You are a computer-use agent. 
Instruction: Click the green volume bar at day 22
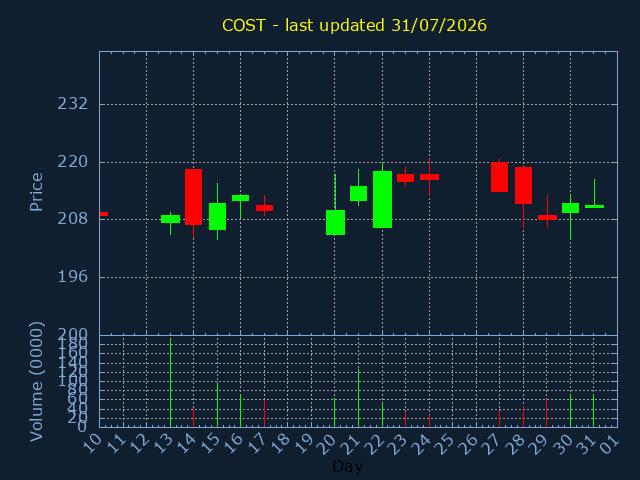(x=382, y=415)
